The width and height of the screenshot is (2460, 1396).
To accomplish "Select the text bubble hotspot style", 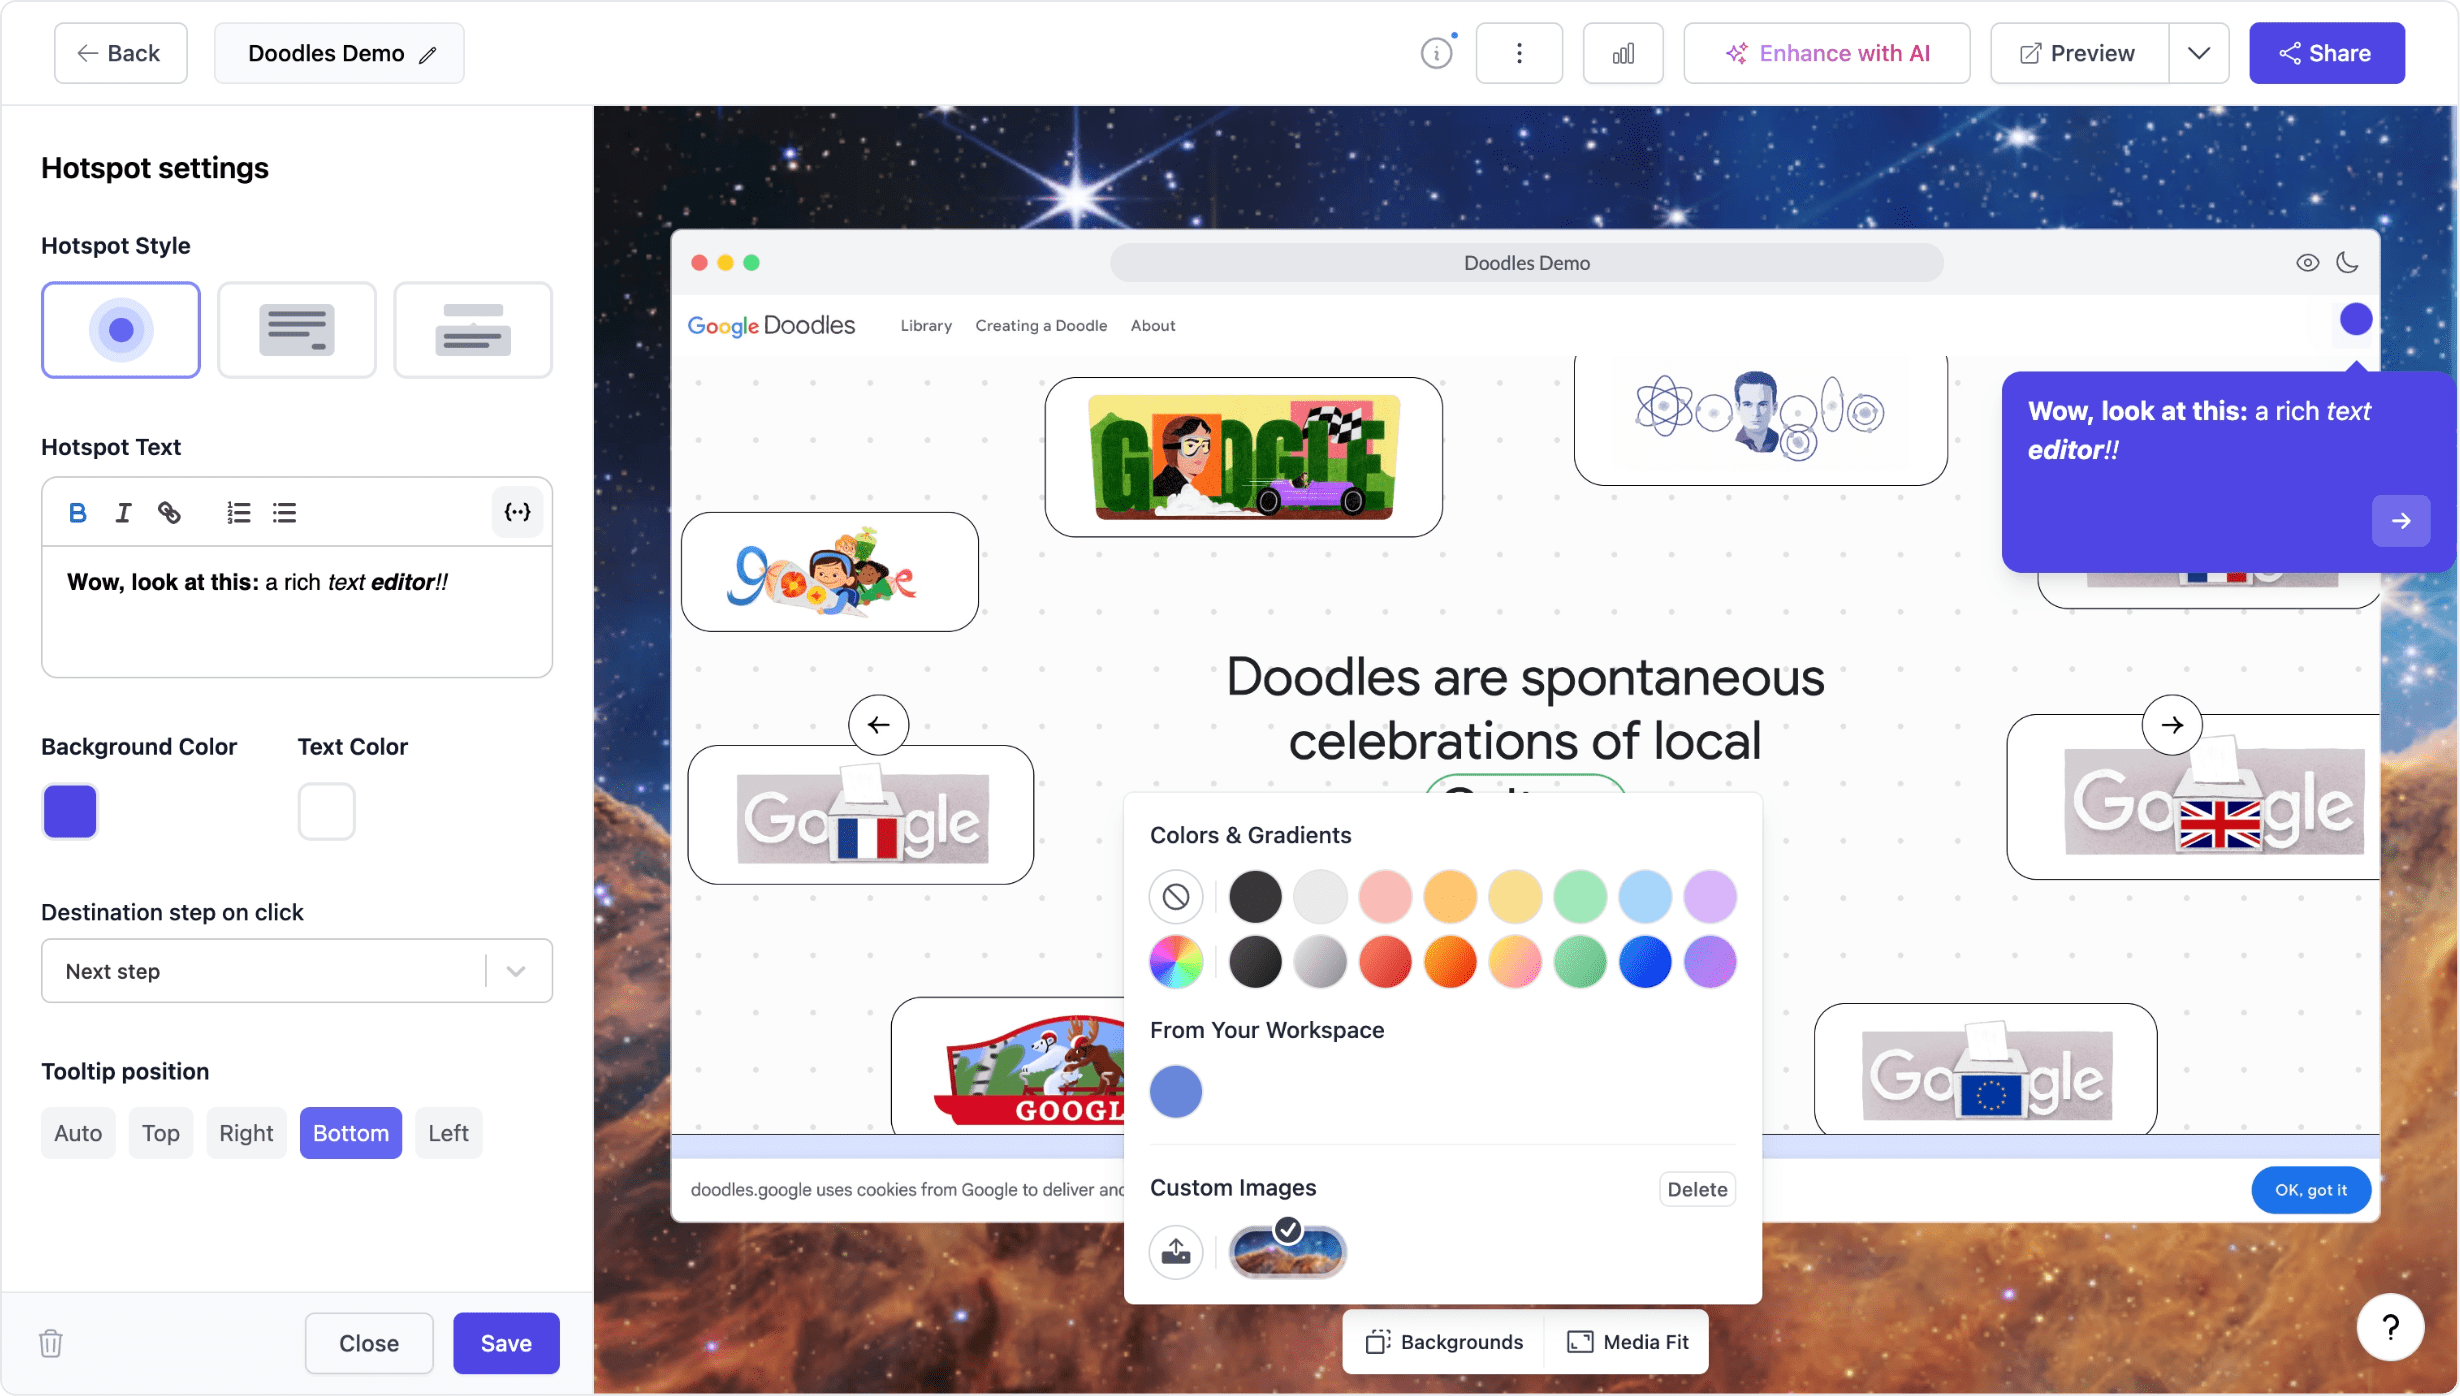I will [297, 330].
